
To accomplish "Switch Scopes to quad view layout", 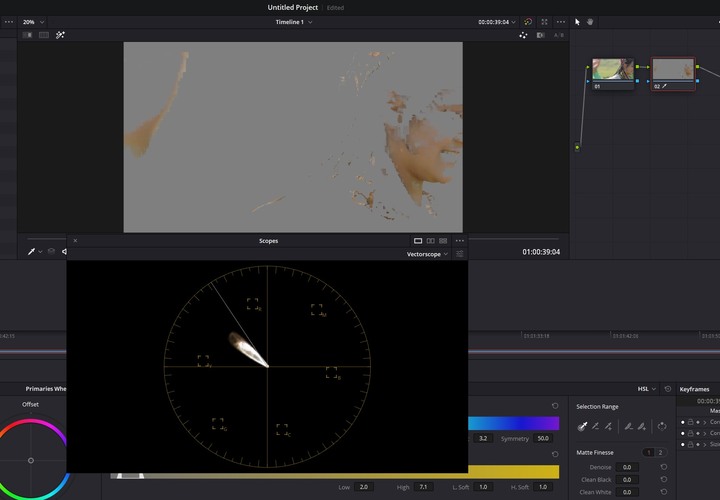I will (x=443, y=241).
